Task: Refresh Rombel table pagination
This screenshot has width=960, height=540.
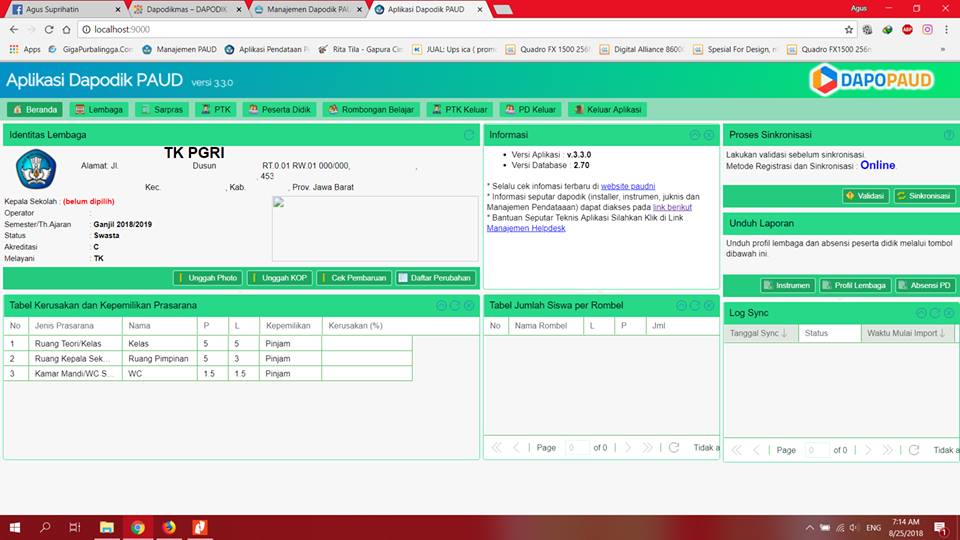Action: coord(674,448)
